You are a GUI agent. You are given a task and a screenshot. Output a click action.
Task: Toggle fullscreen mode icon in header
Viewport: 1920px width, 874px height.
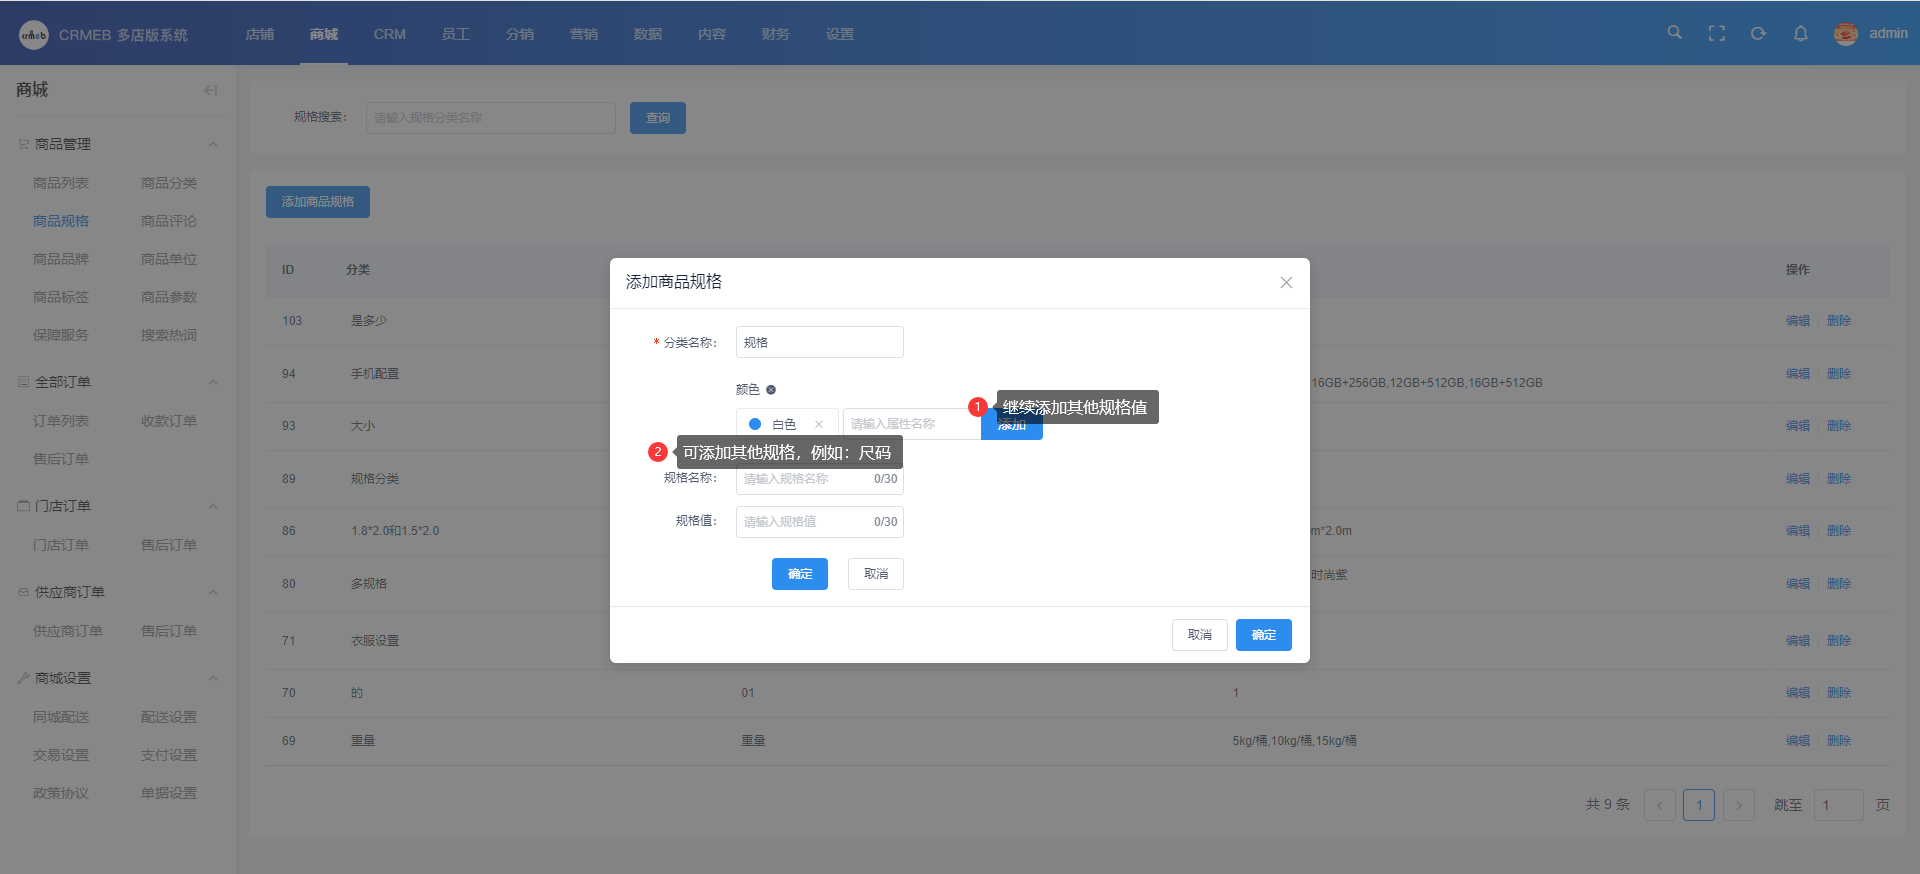click(1717, 33)
